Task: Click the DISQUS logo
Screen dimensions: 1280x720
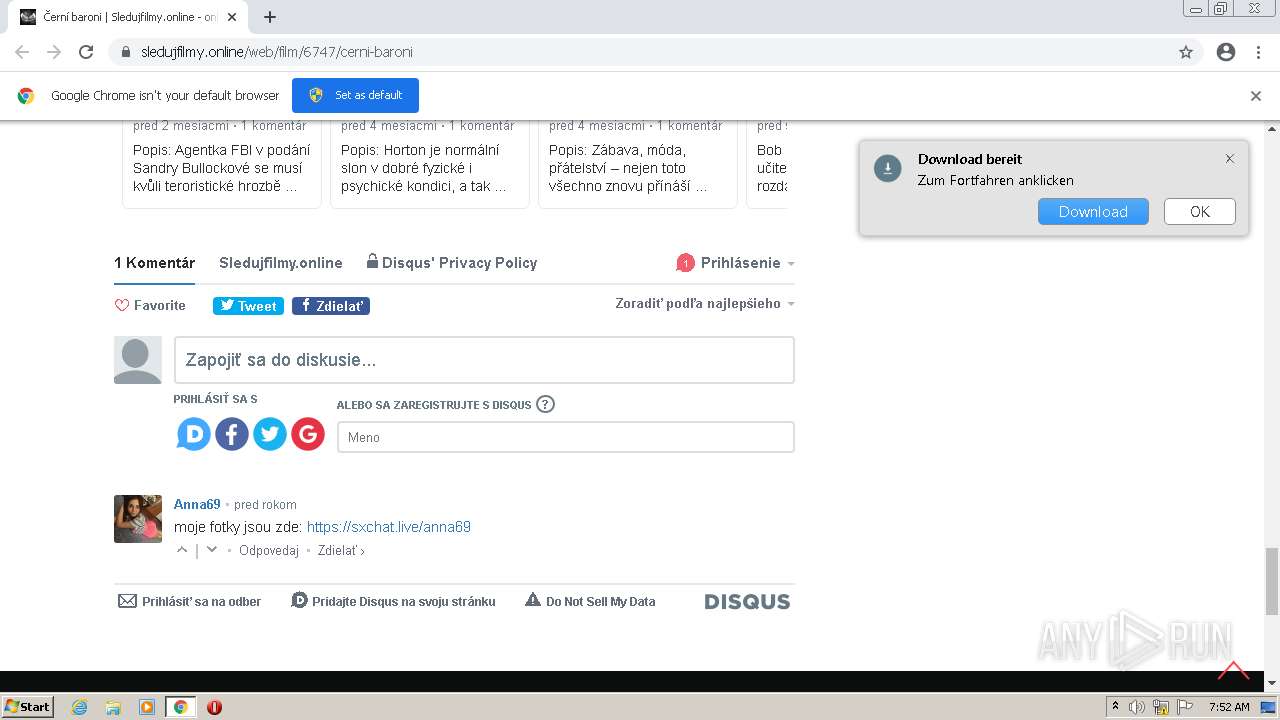Action: [x=747, y=601]
